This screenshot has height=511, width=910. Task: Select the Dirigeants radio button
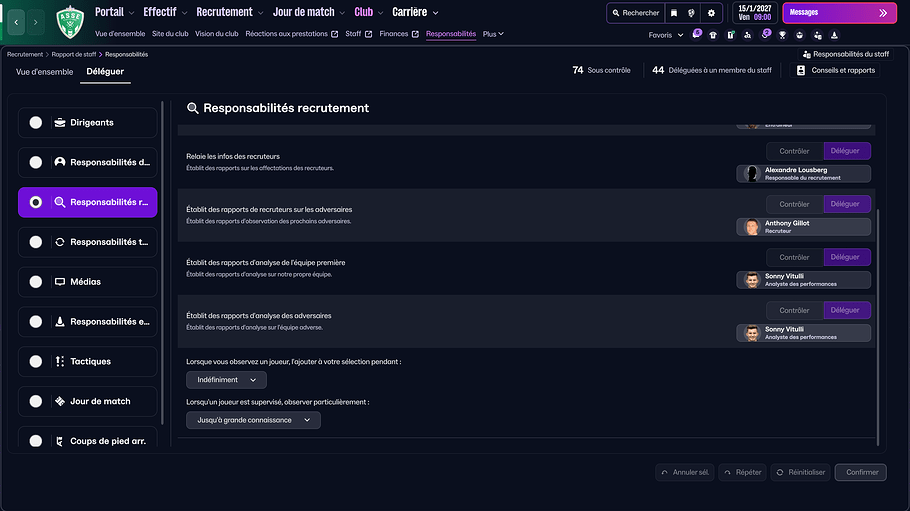tap(36, 123)
